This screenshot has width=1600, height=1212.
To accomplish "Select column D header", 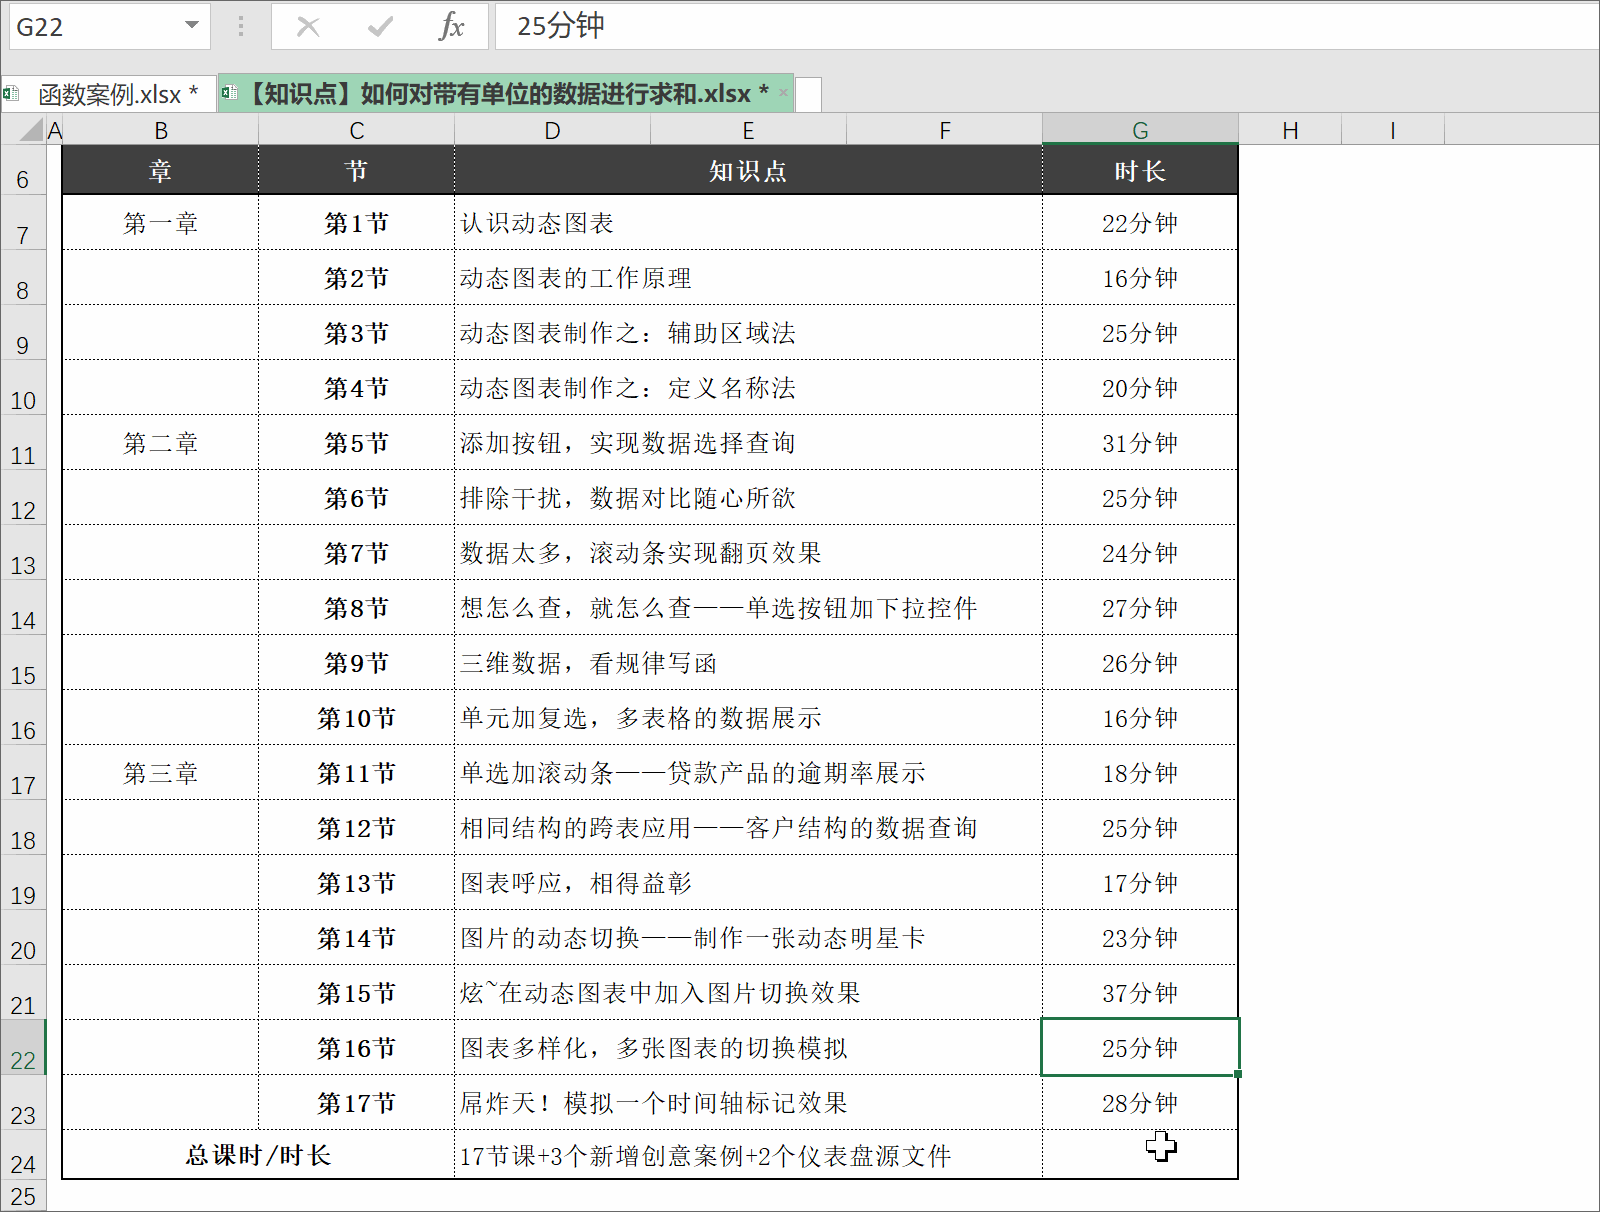I will (552, 130).
